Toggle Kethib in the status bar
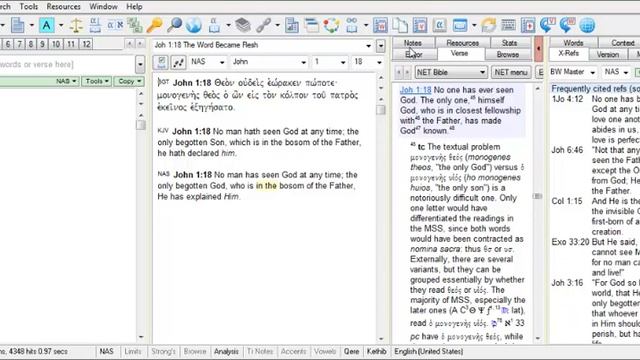This screenshot has height=360, width=640. click(x=376, y=351)
